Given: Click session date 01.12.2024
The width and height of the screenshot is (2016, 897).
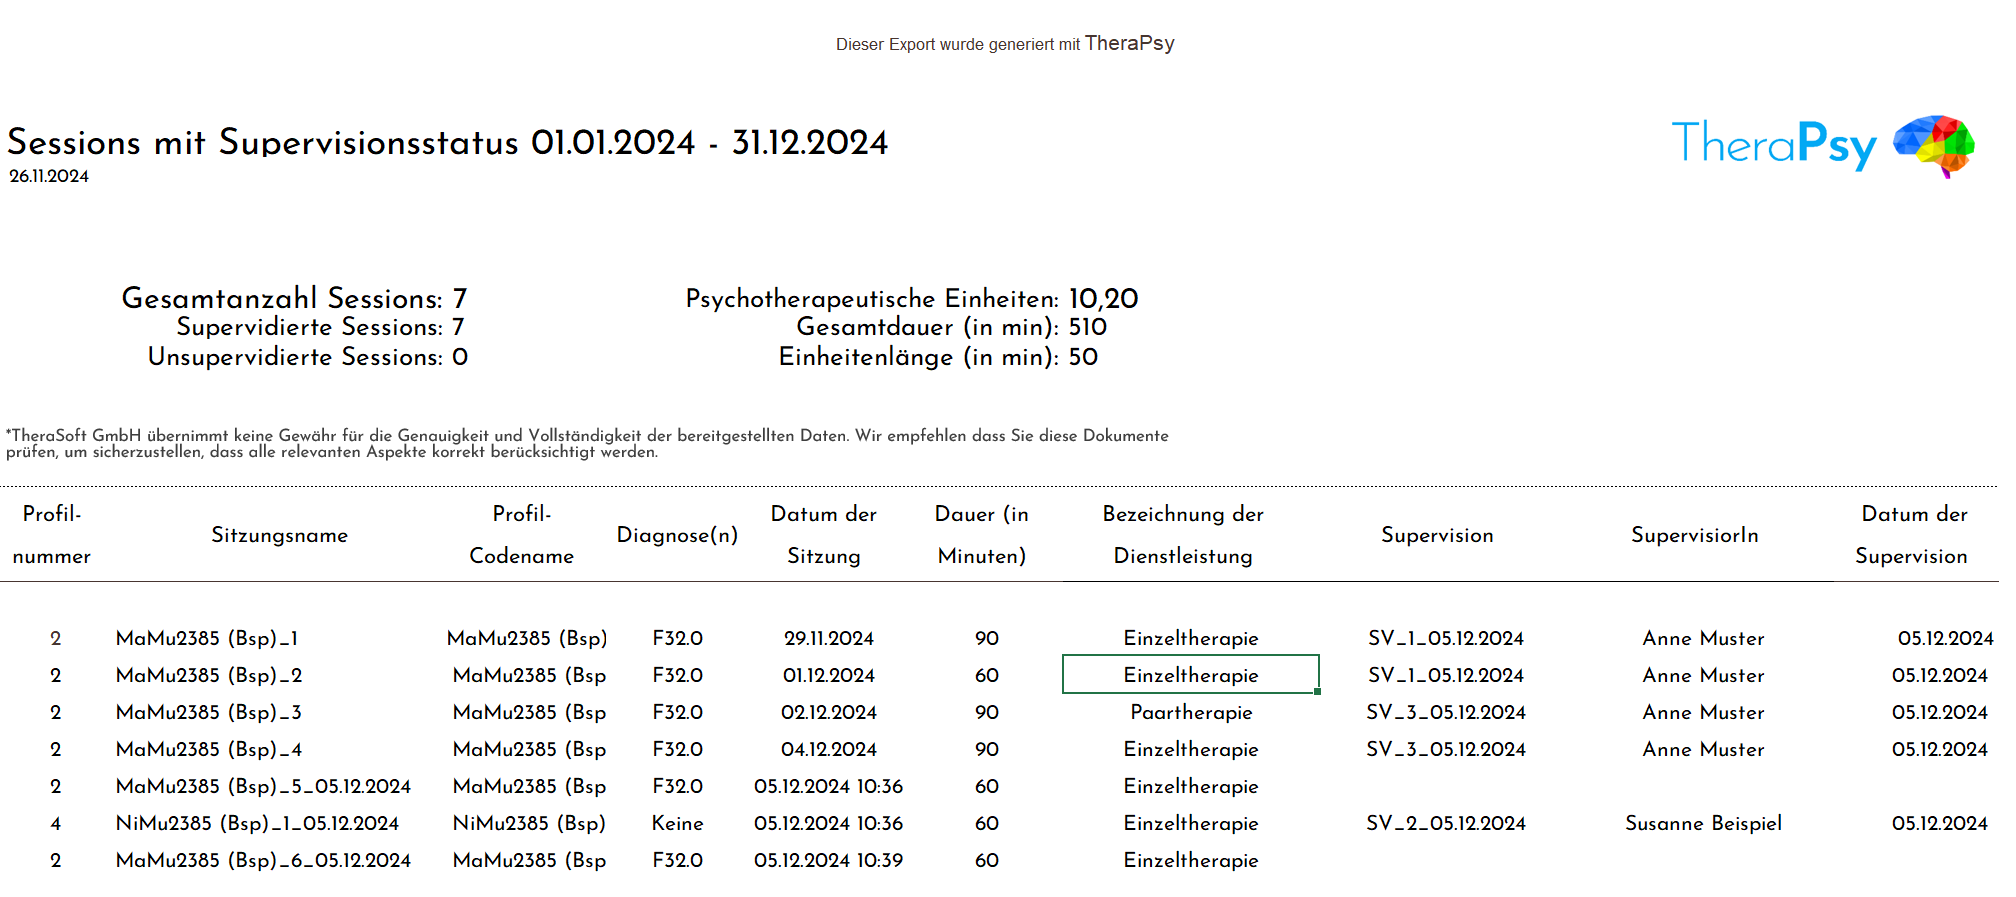Looking at the screenshot, I should (829, 676).
